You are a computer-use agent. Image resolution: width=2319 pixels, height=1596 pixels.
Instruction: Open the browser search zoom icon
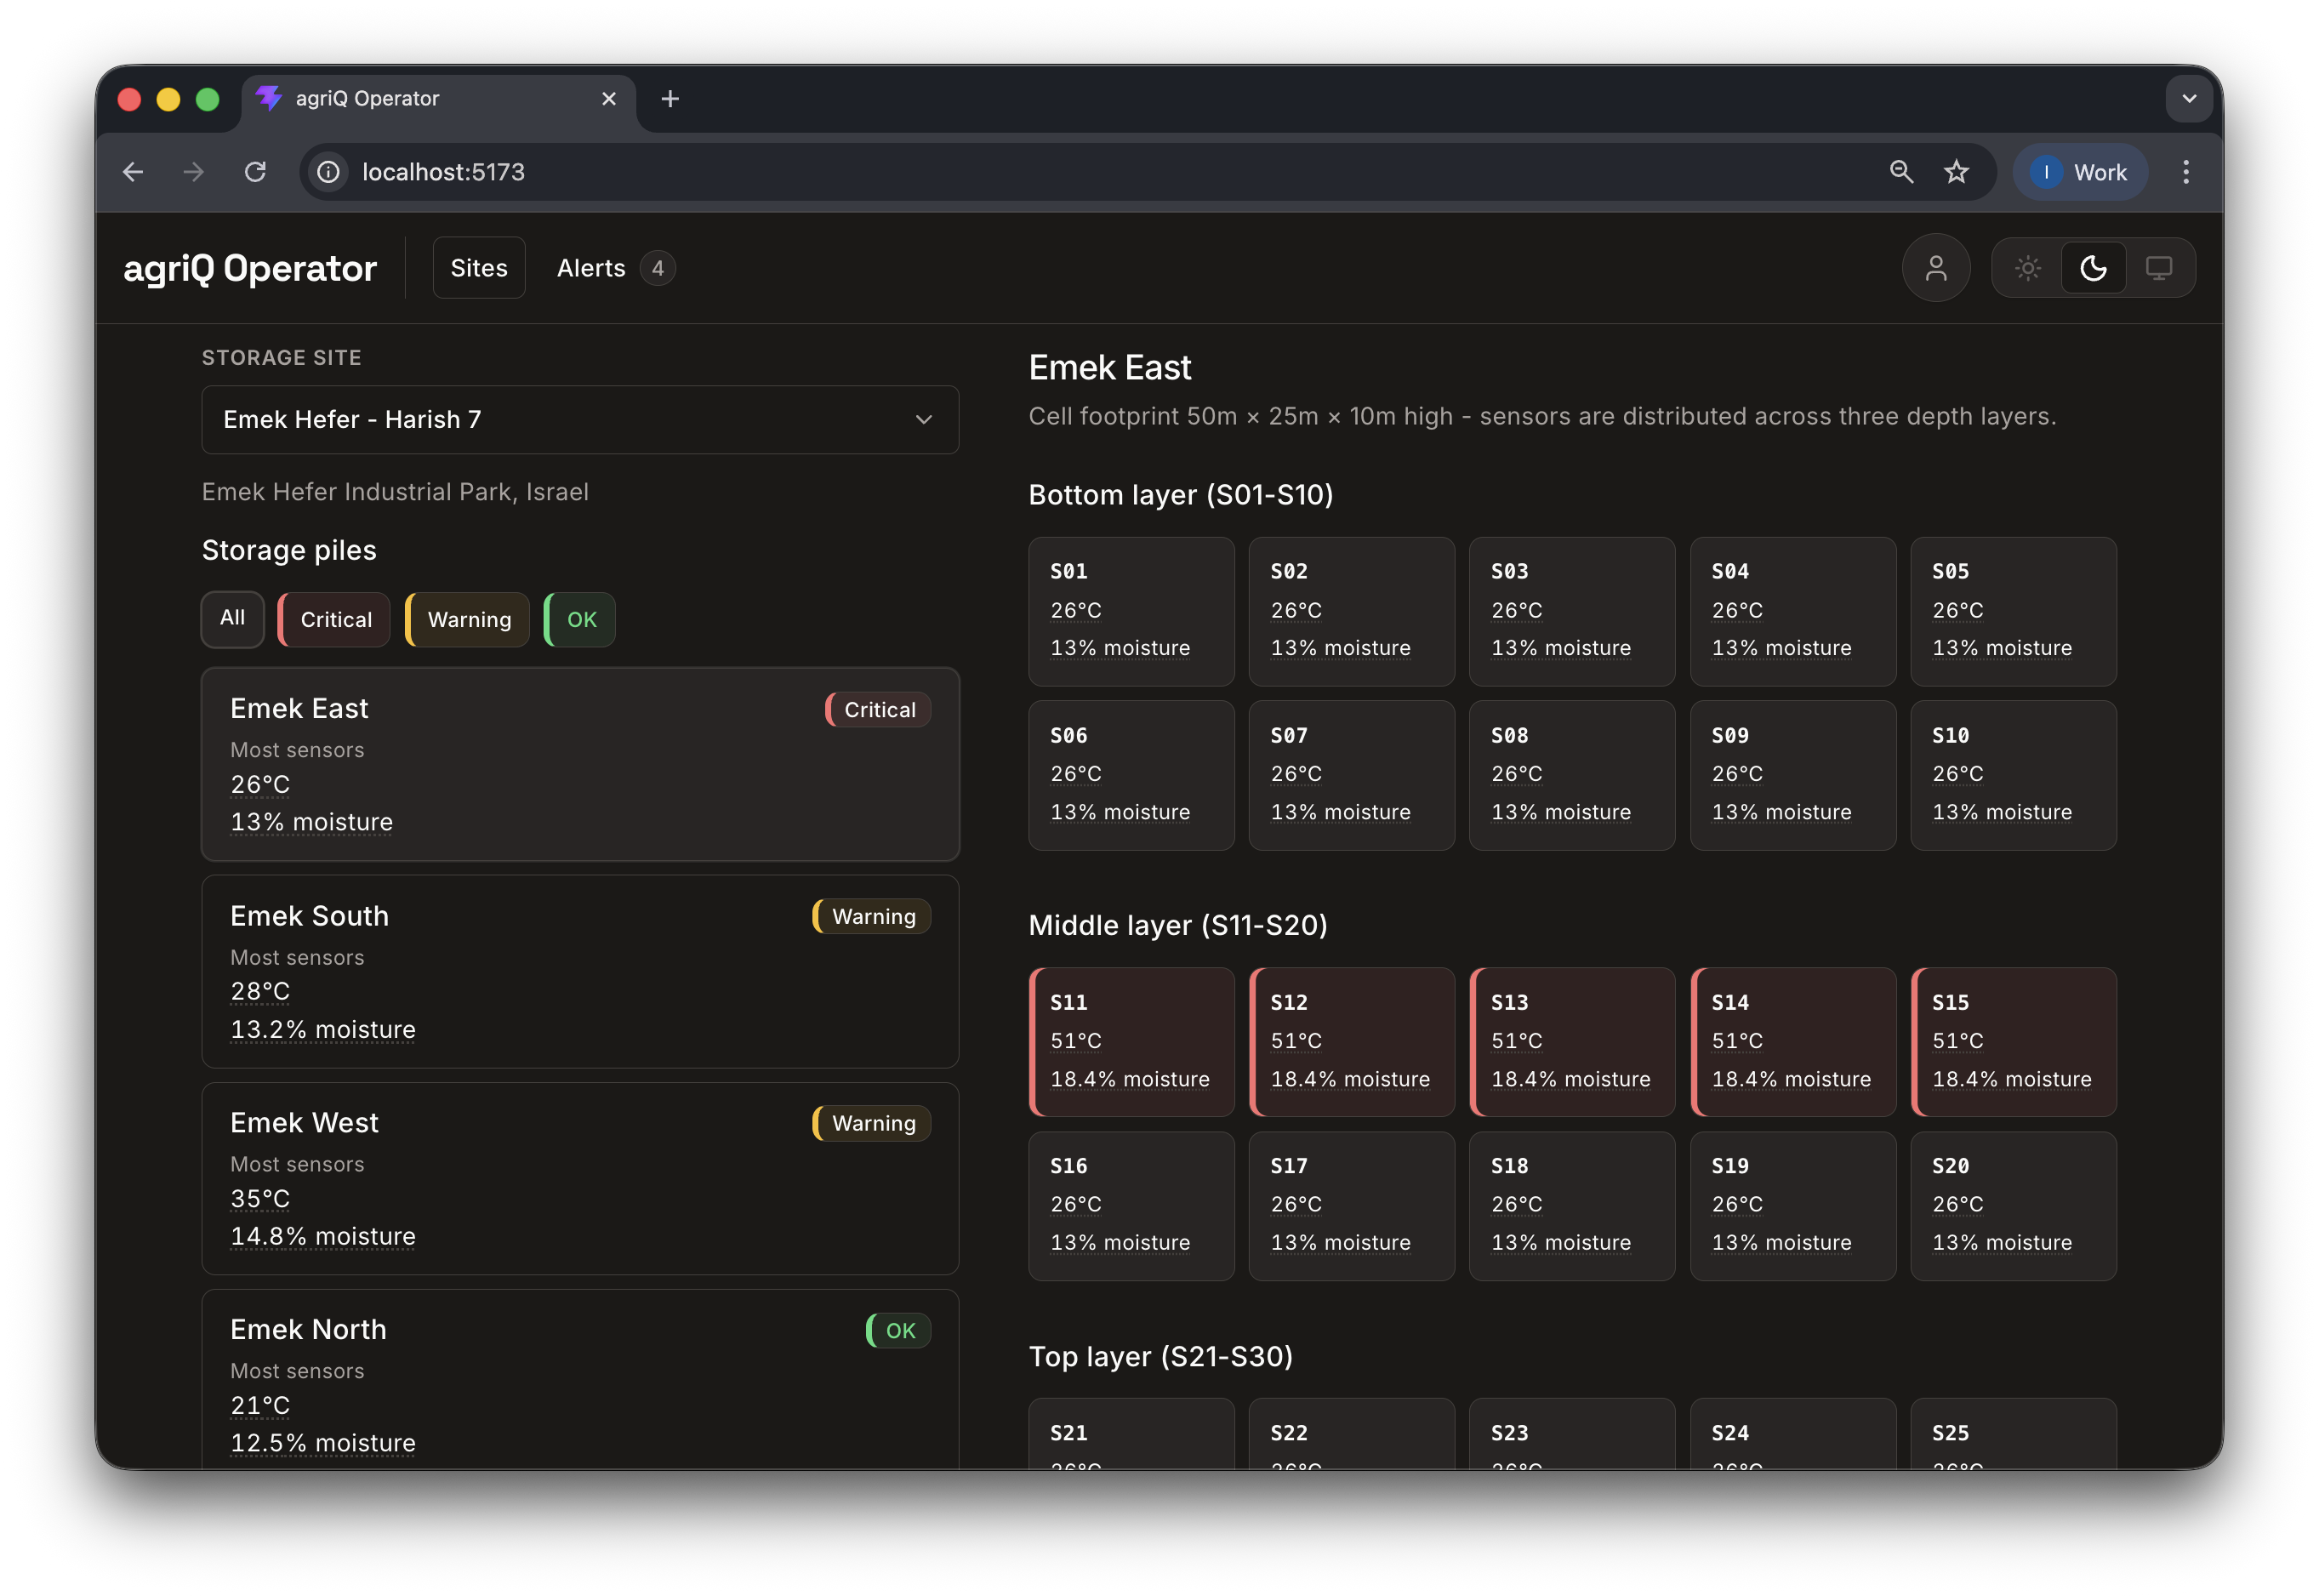point(1901,172)
